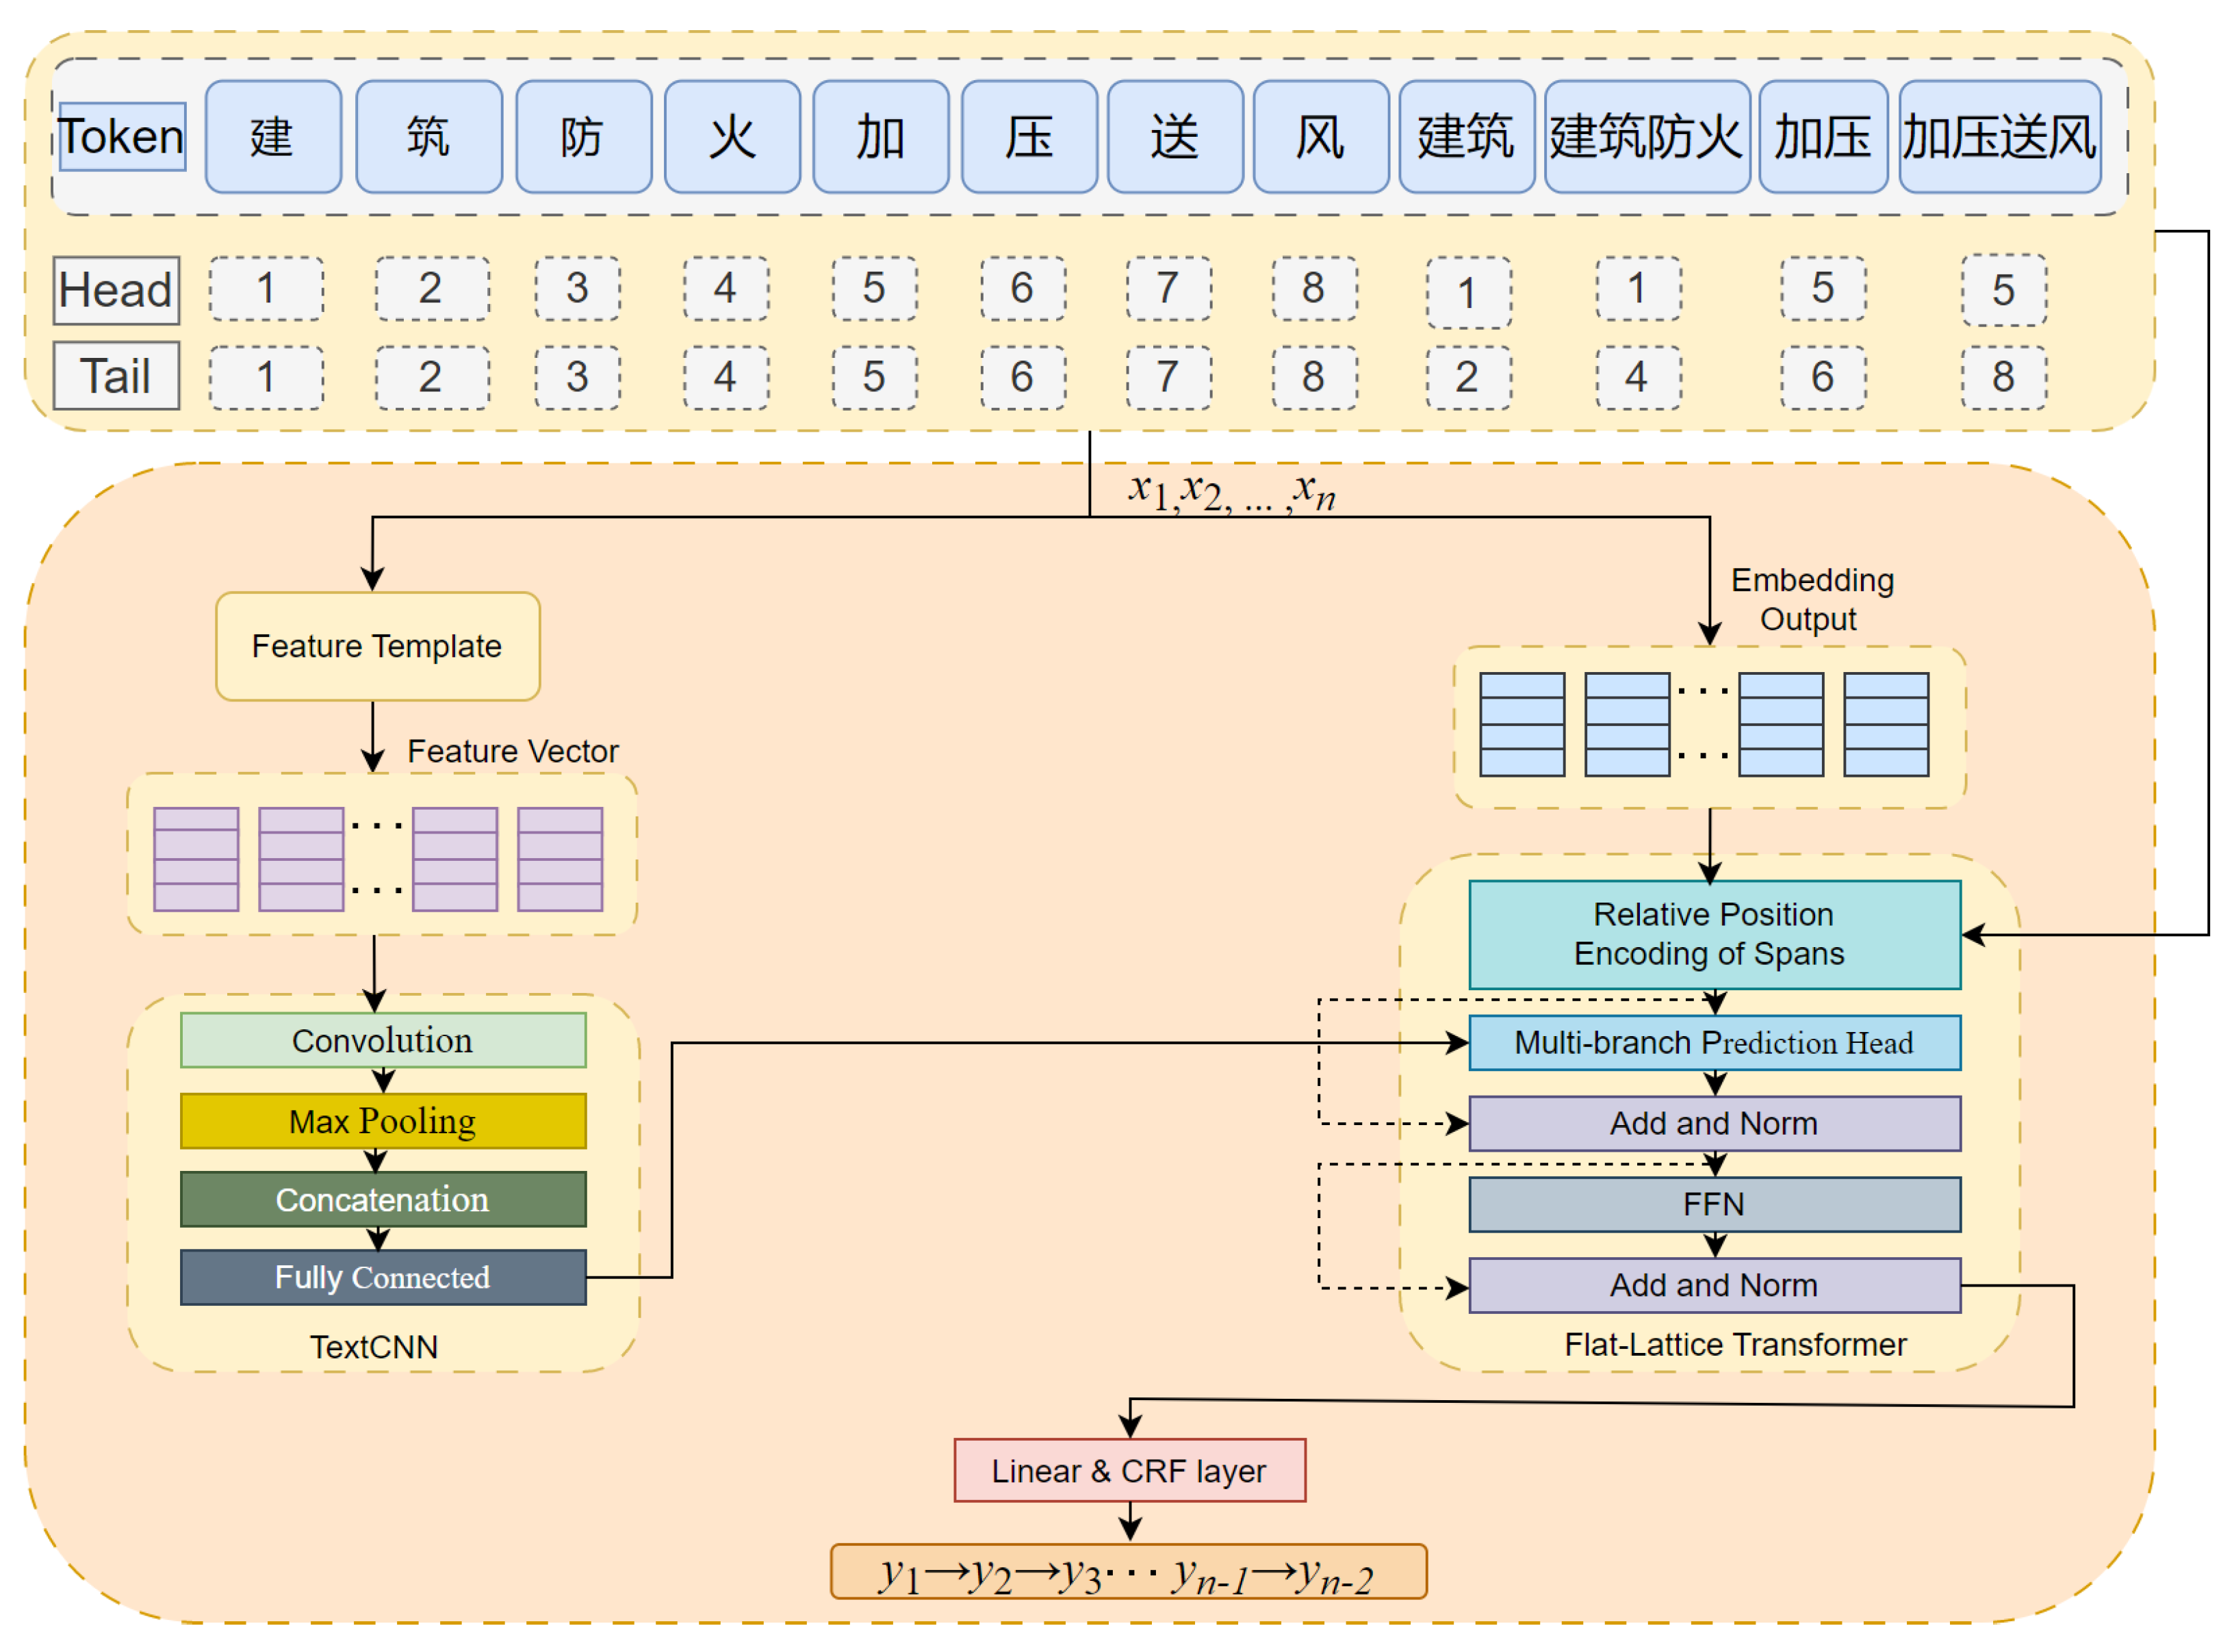The height and width of the screenshot is (1652, 2234).
Task: Click the 加压送风 token box
Action: tap(1999, 137)
